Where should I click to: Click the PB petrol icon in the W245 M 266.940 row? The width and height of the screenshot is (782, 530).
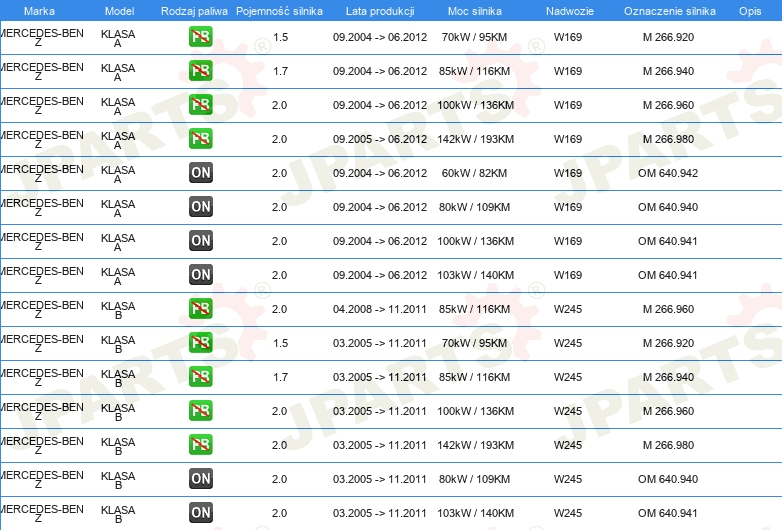tap(200, 376)
